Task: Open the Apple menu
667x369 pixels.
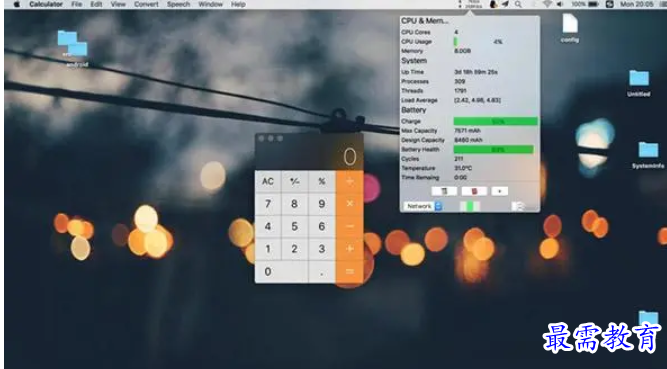Action: coord(17,4)
